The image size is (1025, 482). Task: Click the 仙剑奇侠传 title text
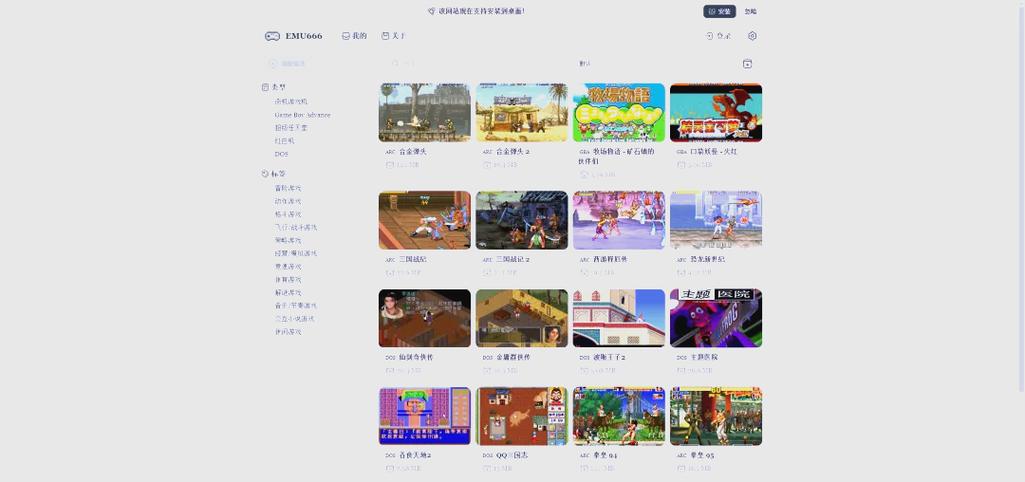pyautogui.click(x=416, y=358)
